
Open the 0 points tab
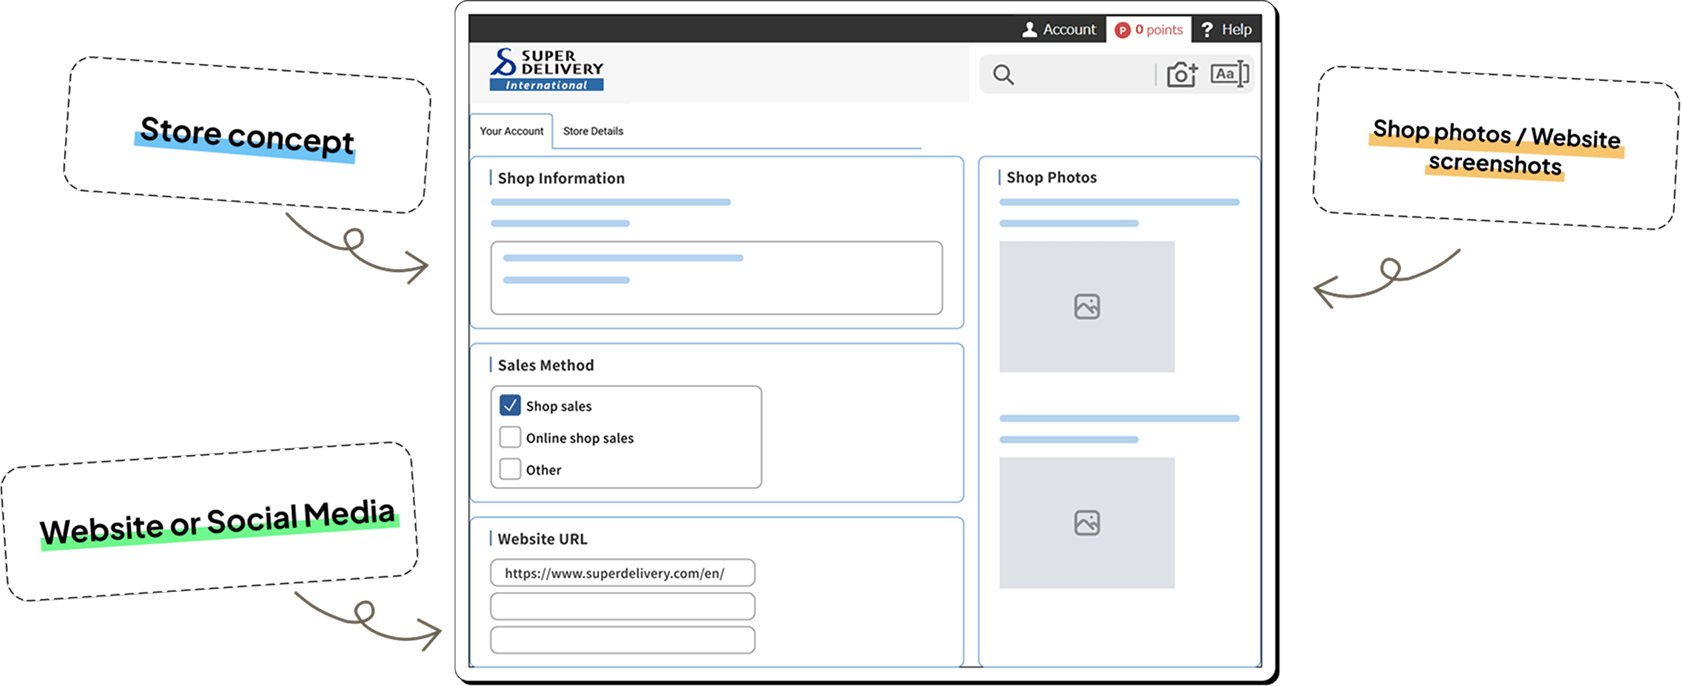tap(1149, 30)
